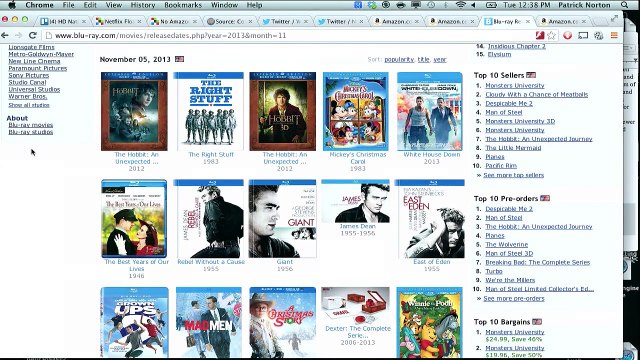The width and height of the screenshot is (640, 360).
Task: Reload the page with refresh icon
Action: click(x=33, y=36)
